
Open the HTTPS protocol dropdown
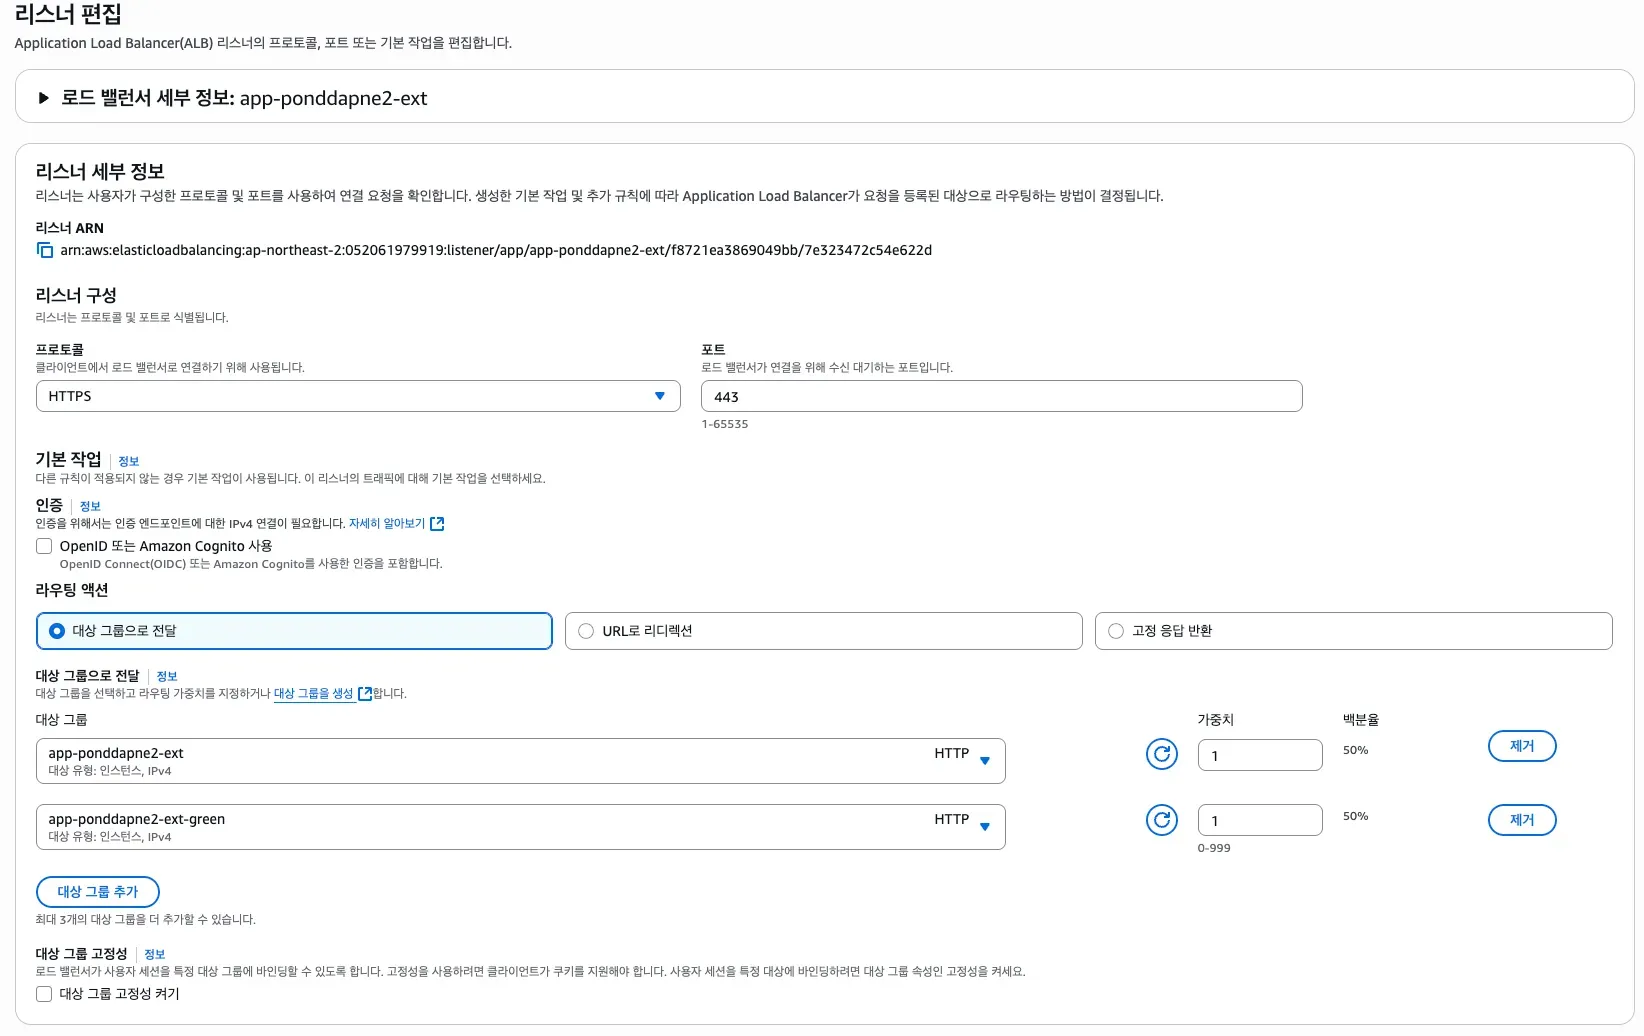click(358, 396)
